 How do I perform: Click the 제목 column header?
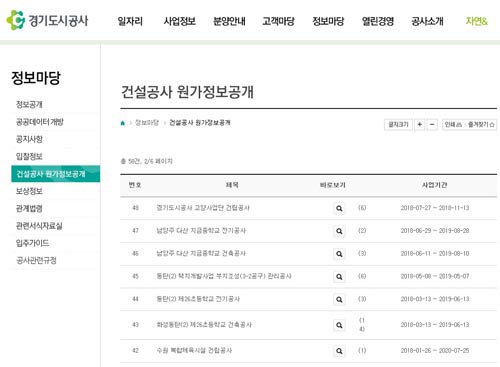coord(232,185)
